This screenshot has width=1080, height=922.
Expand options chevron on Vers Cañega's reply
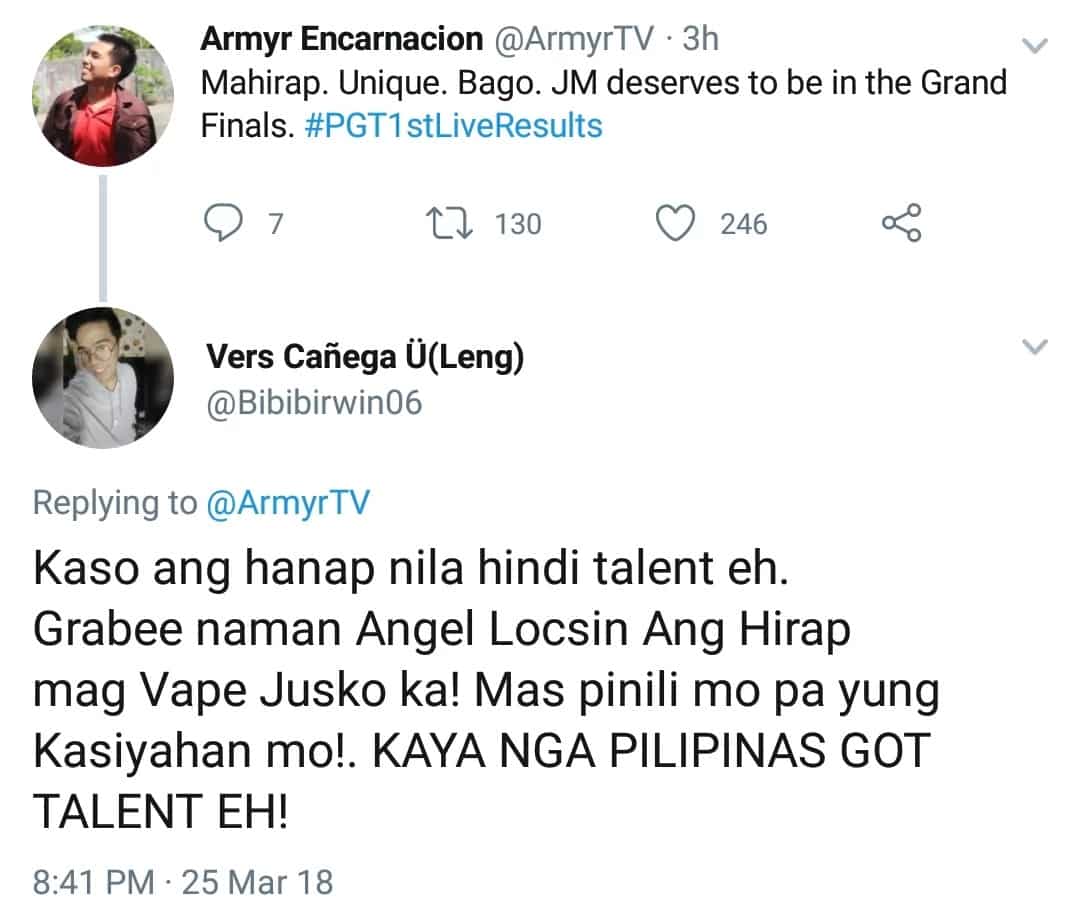tap(1034, 346)
